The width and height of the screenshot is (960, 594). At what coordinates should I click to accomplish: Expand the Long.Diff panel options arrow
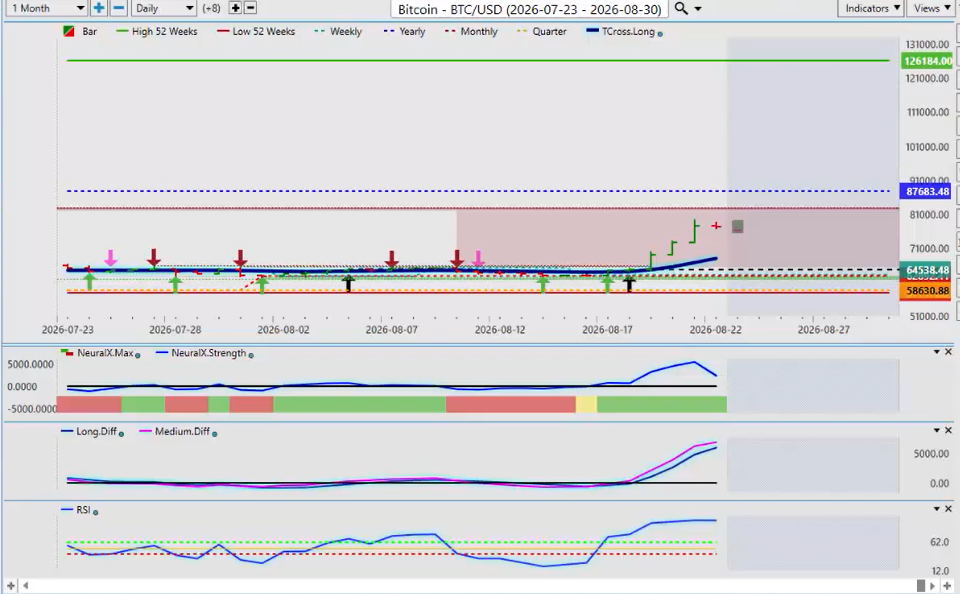[937, 430]
